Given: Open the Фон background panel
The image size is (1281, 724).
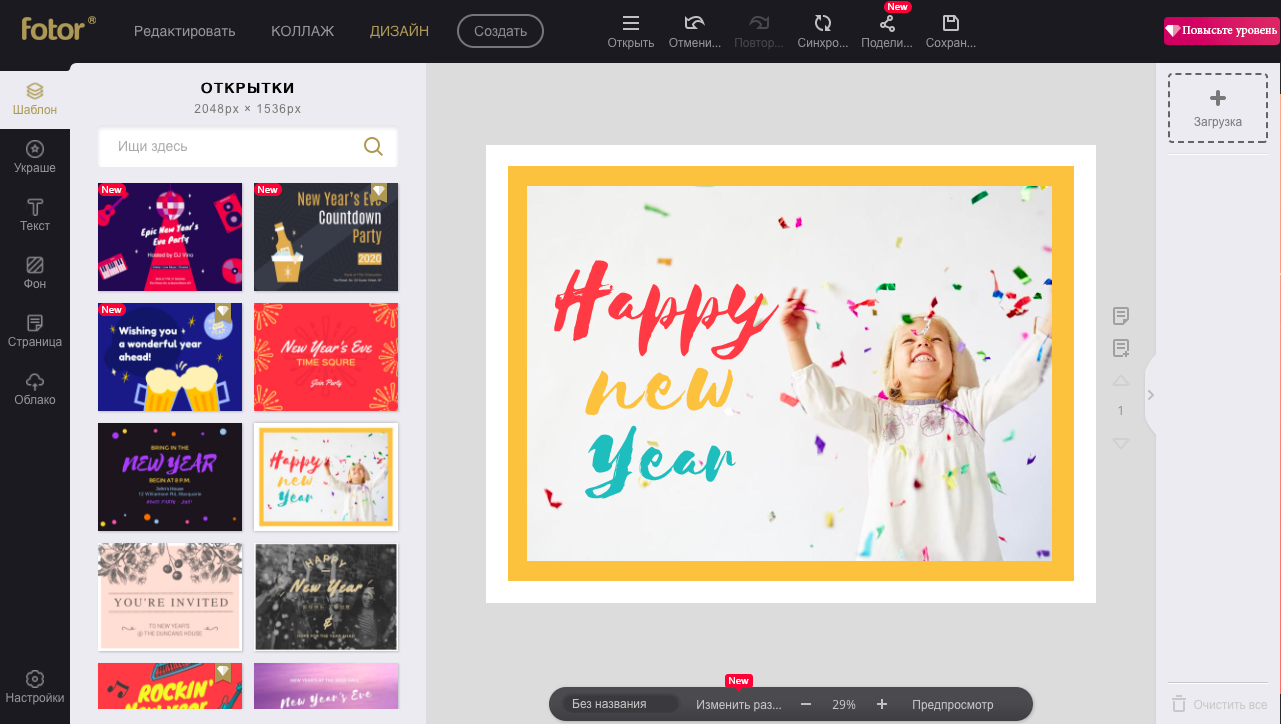Looking at the screenshot, I should [x=35, y=273].
